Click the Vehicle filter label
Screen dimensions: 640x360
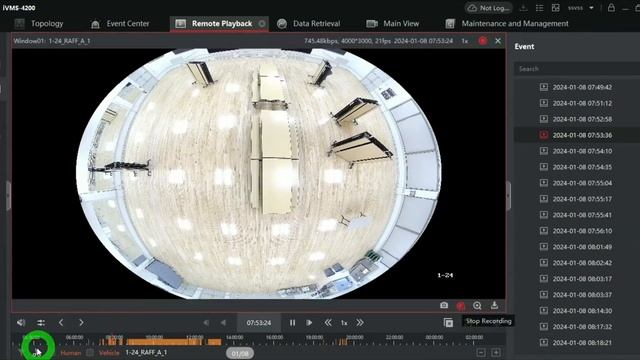[x=109, y=353]
